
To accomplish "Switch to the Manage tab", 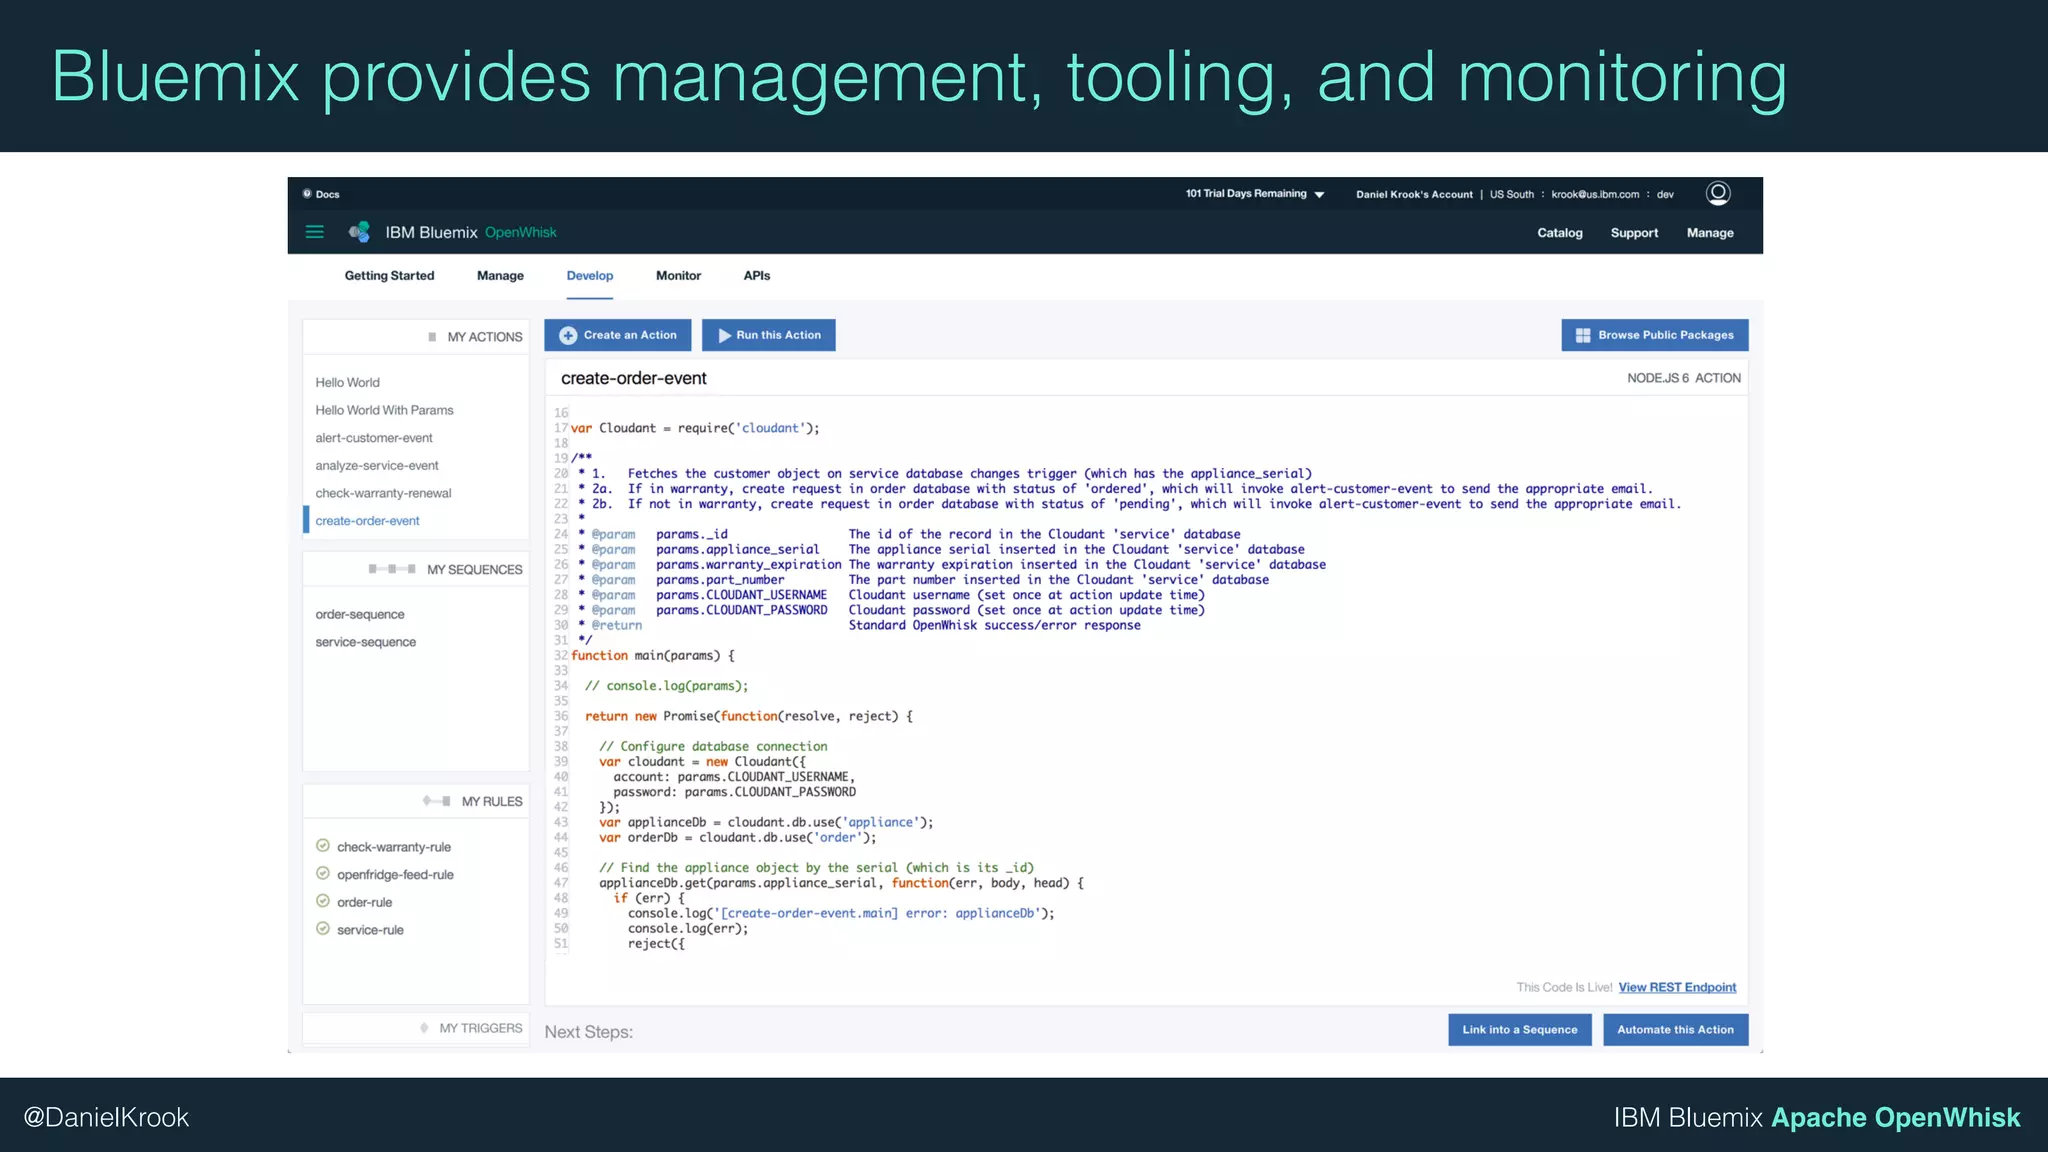I will pos(500,276).
